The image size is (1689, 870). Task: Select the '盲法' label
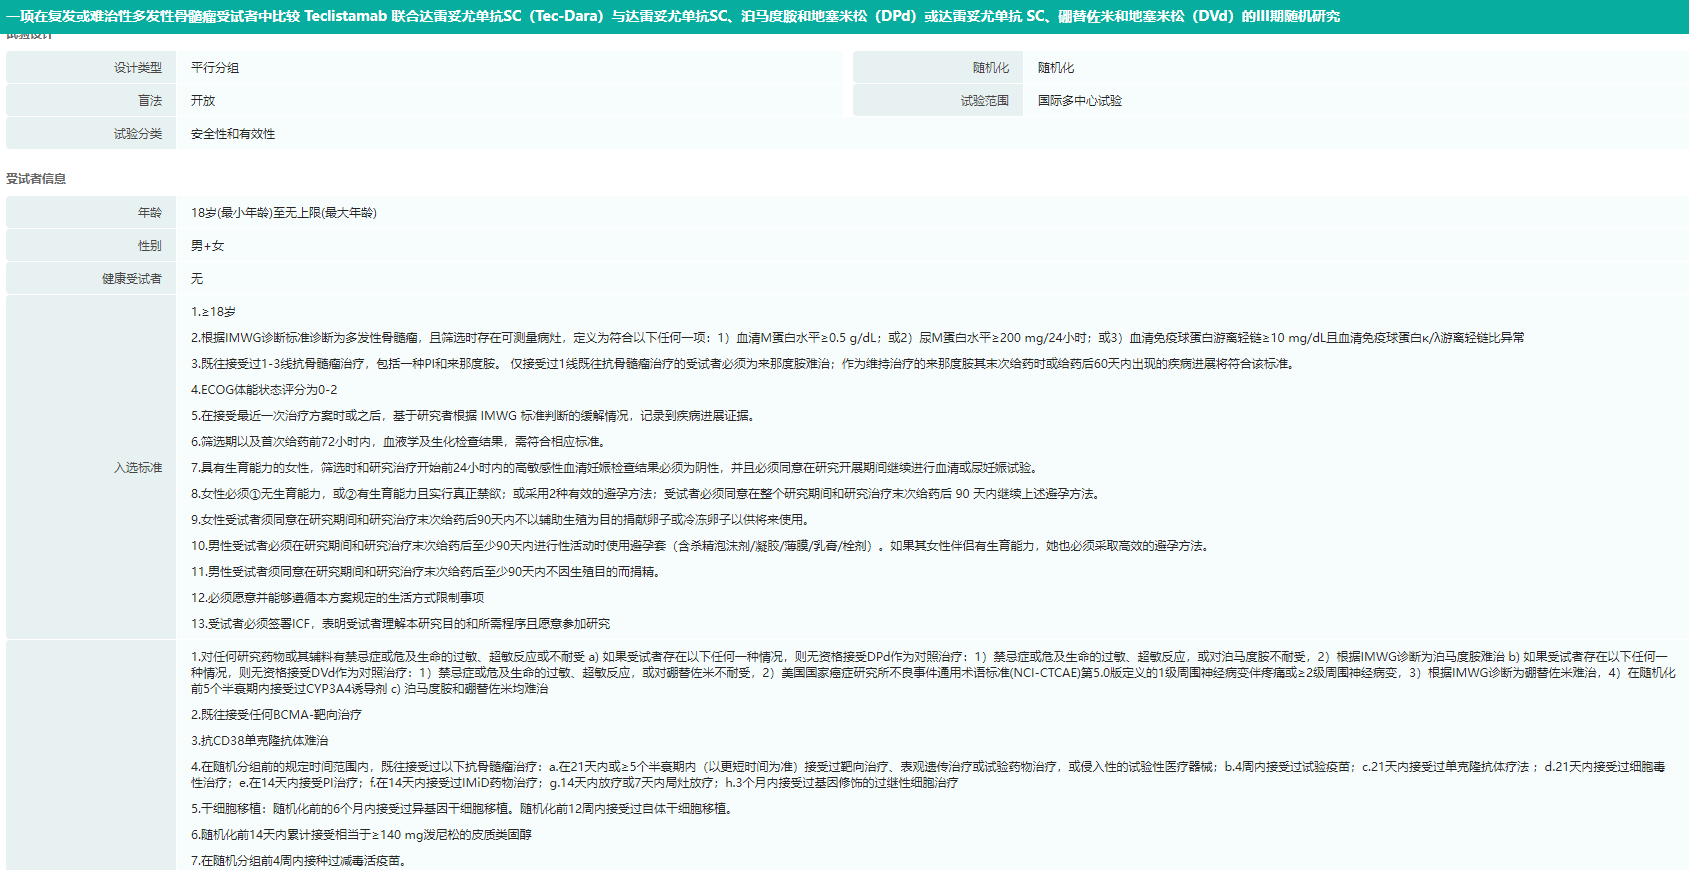tap(150, 101)
